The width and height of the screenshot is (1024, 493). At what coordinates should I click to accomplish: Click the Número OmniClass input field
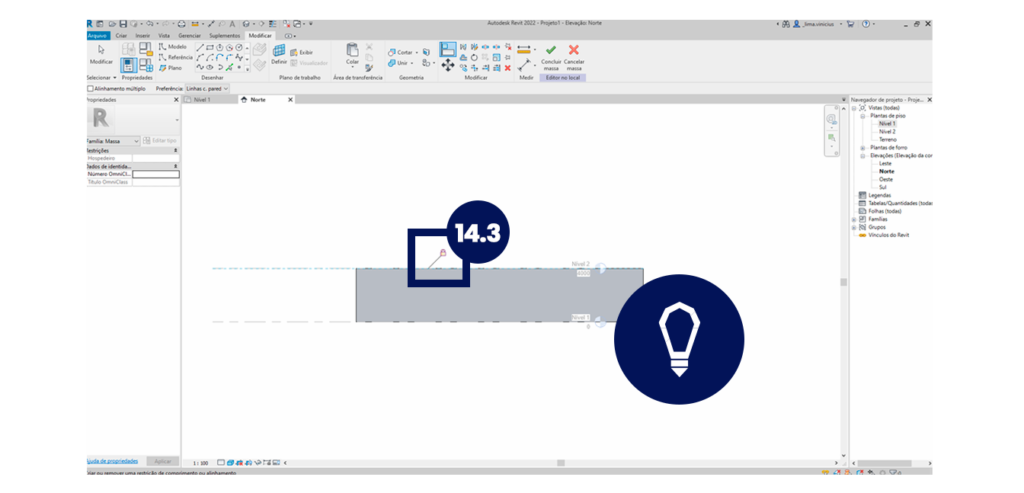coord(155,174)
